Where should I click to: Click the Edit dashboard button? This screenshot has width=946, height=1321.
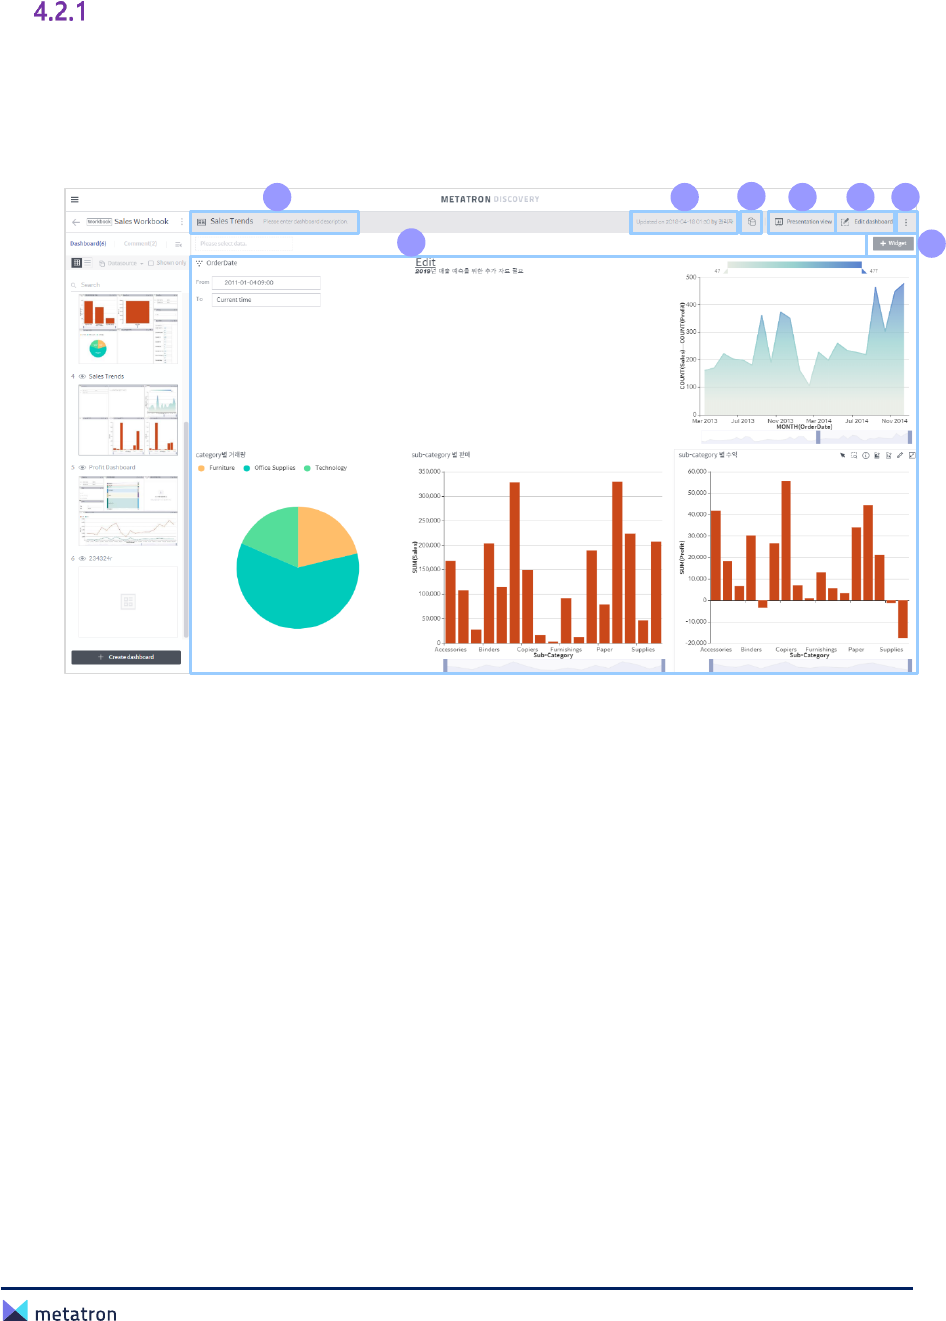click(x=866, y=222)
